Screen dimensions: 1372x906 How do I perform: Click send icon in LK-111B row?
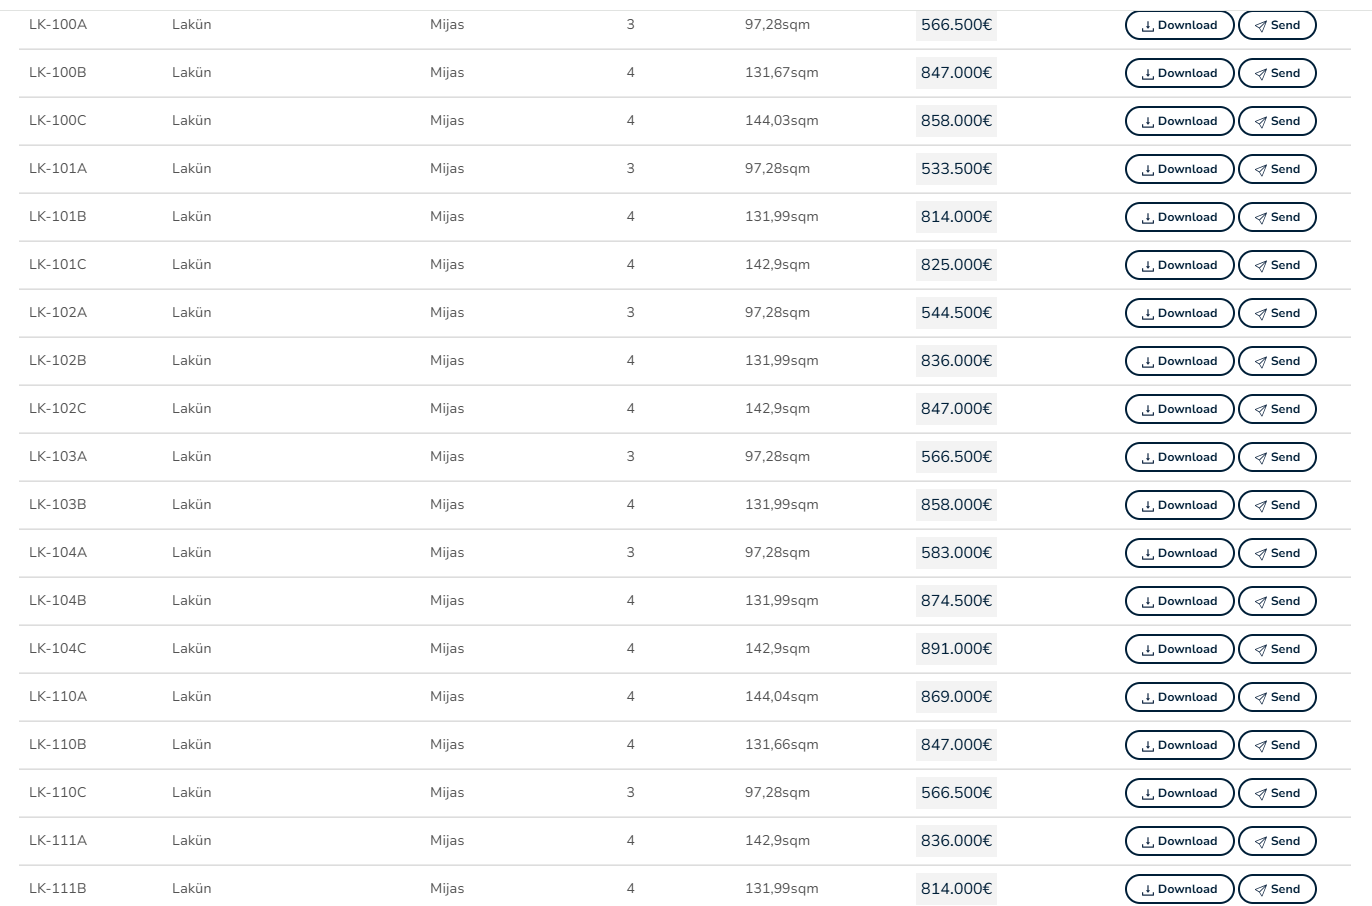pos(1261,890)
